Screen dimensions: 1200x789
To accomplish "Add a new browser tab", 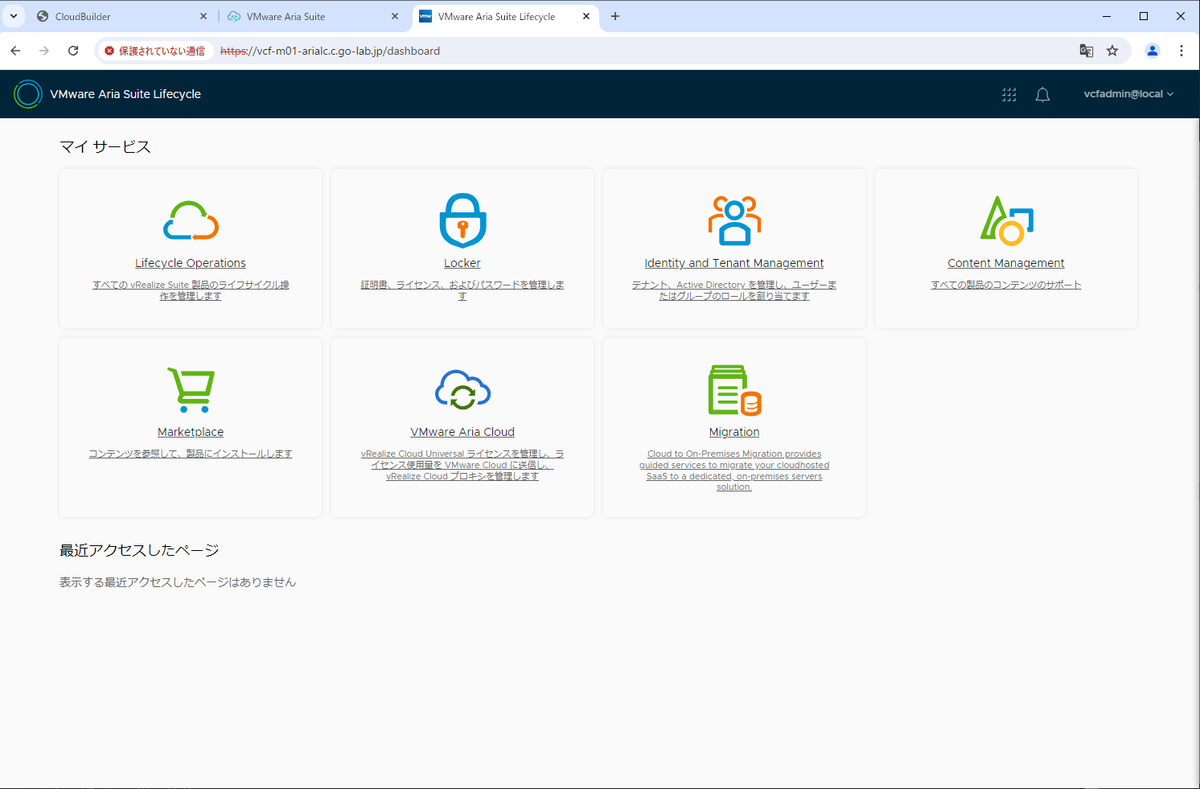I will pos(615,16).
